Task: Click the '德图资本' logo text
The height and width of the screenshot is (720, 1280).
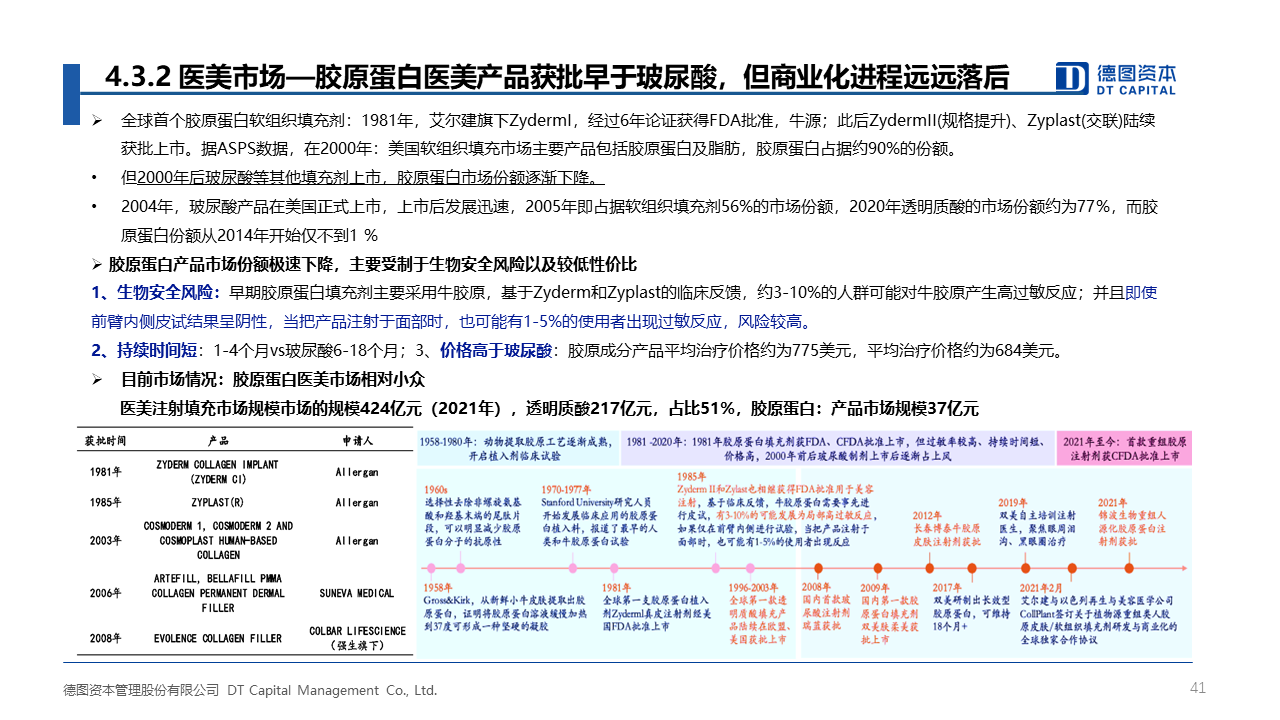Action: [1135, 72]
